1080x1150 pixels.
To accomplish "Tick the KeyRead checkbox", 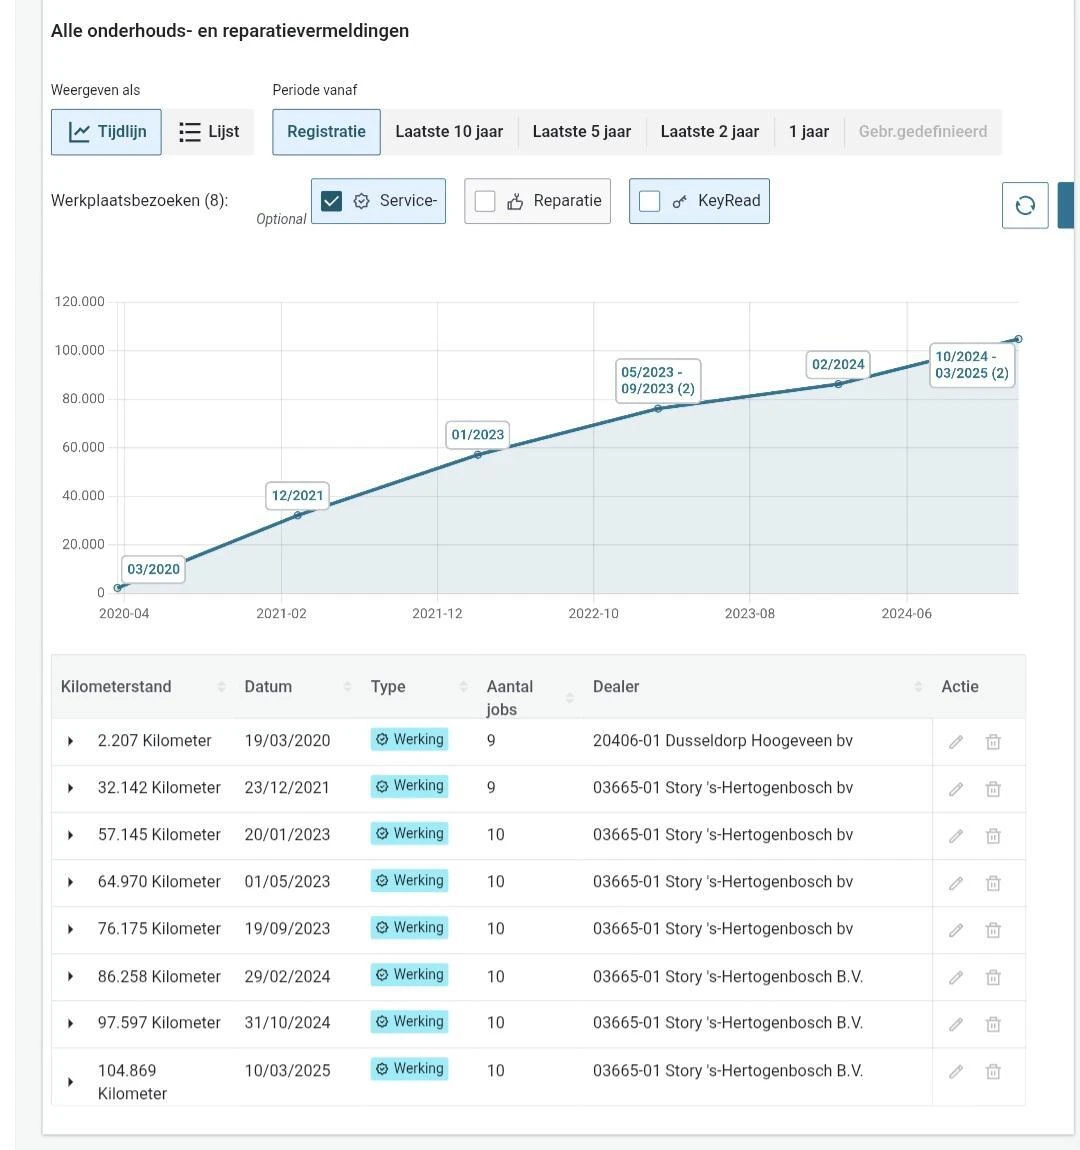I will point(649,201).
